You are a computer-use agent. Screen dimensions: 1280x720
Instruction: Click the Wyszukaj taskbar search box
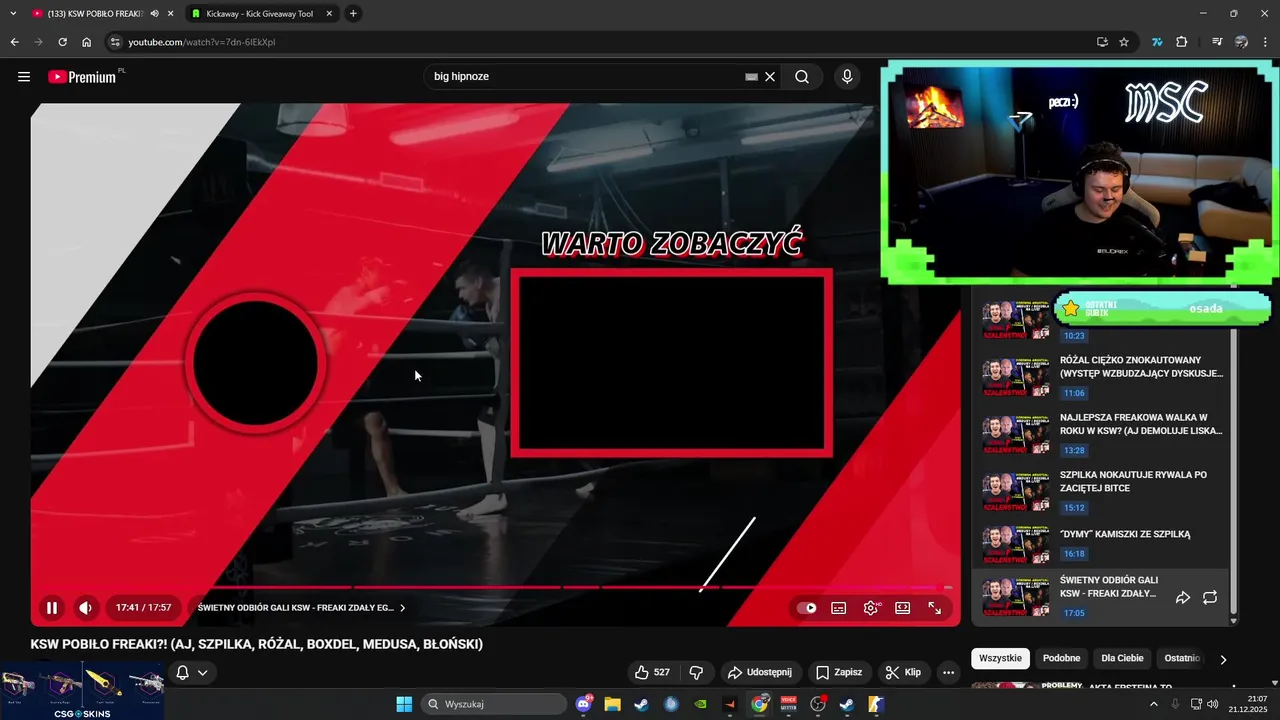click(495, 704)
